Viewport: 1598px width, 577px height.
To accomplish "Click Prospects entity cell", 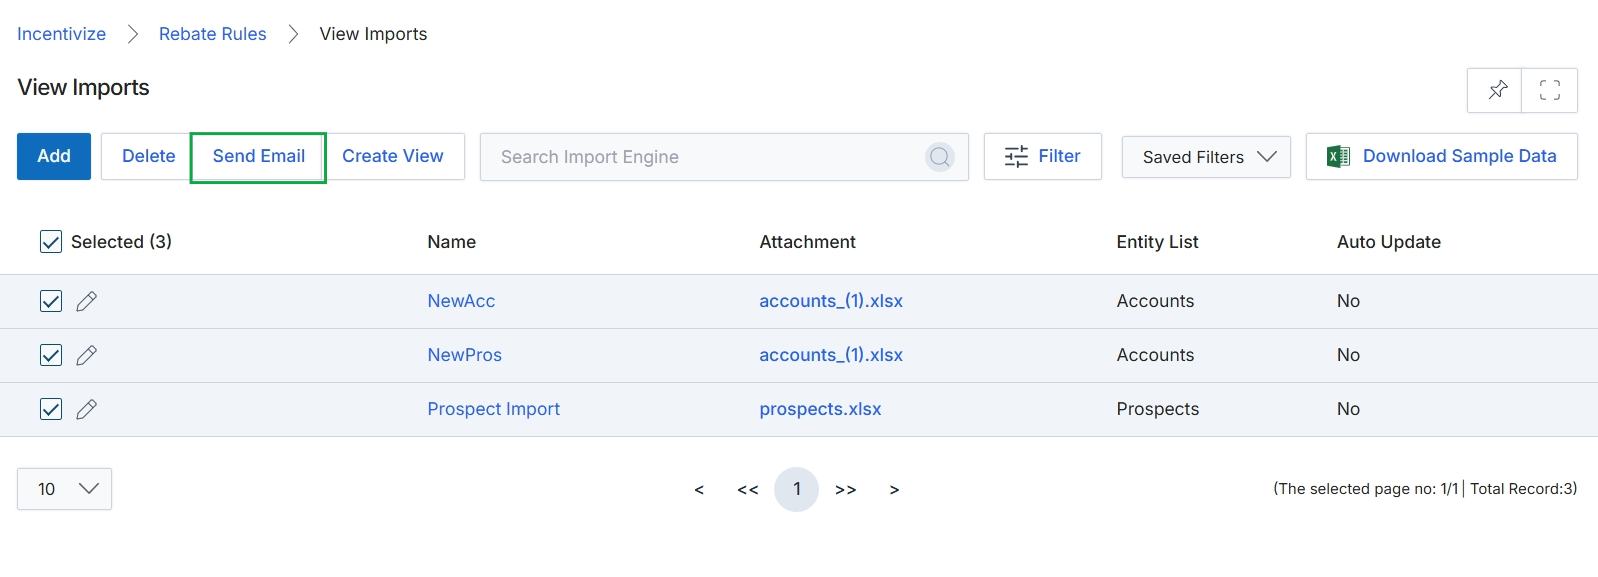I will (1157, 409).
